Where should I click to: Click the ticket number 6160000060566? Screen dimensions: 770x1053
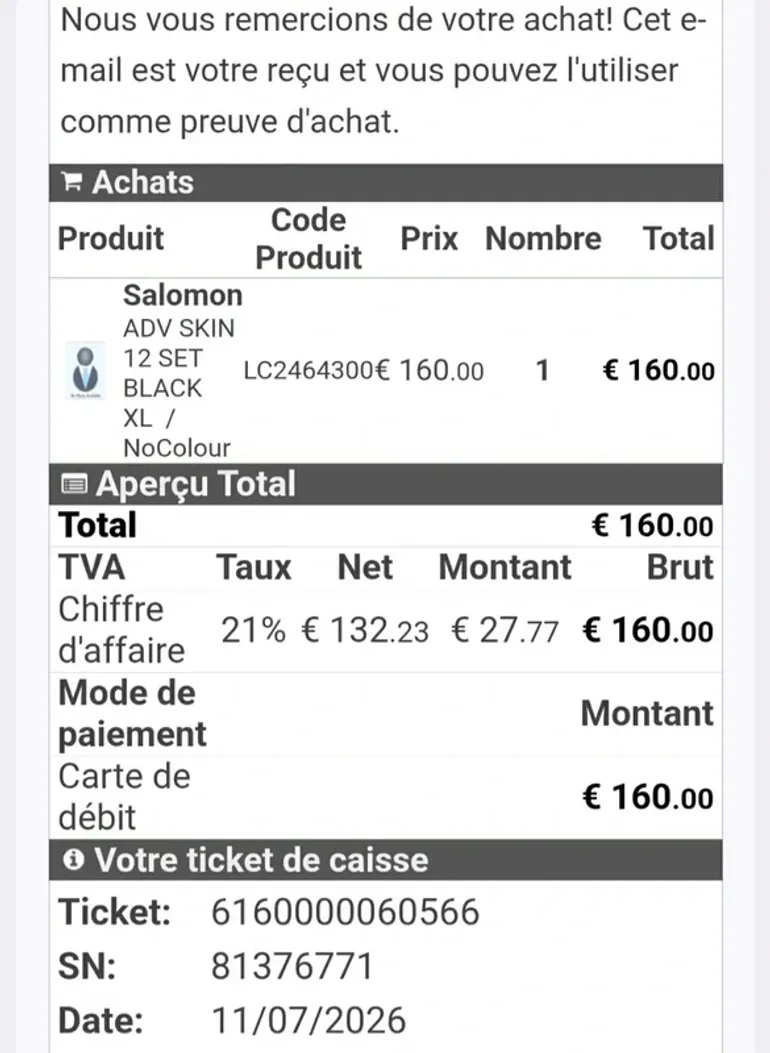[345, 912]
